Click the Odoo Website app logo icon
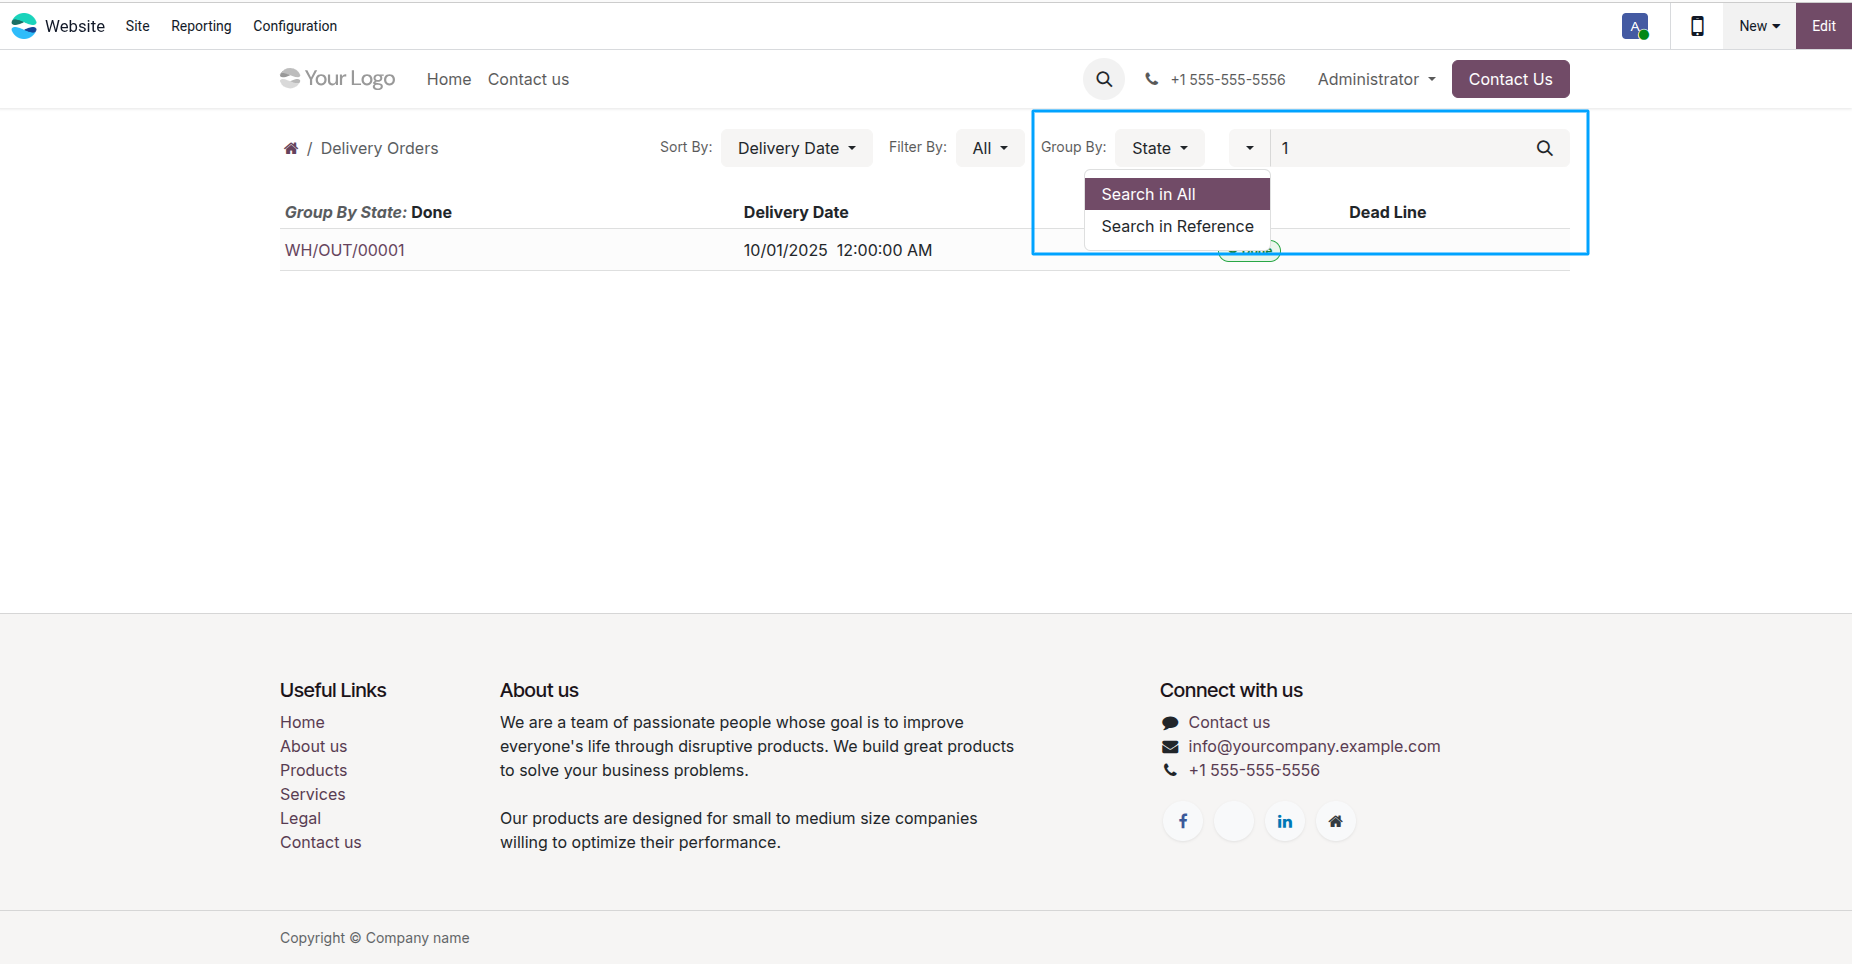The height and width of the screenshot is (964, 1852). pos(24,26)
